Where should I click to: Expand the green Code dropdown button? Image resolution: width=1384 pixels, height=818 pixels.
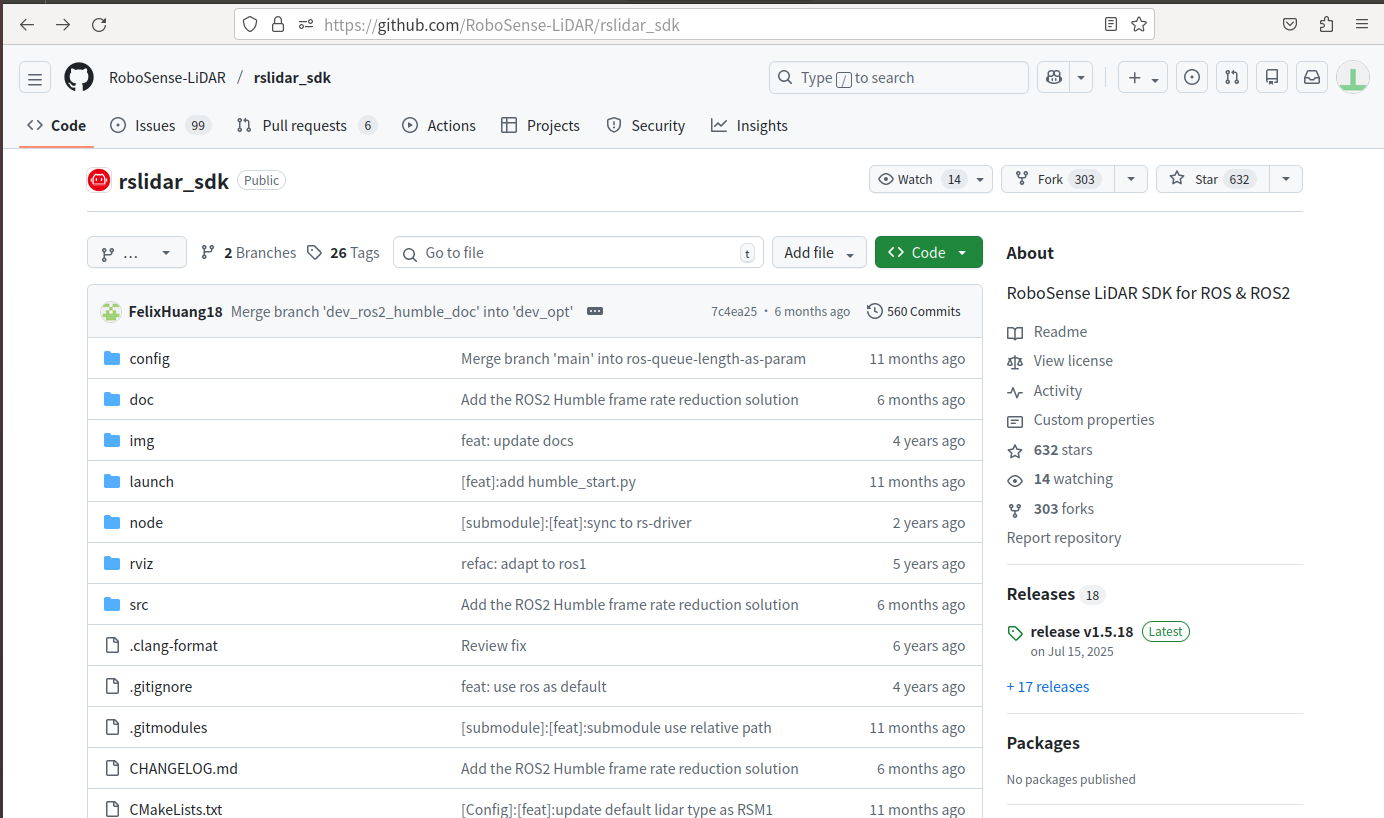click(x=928, y=253)
